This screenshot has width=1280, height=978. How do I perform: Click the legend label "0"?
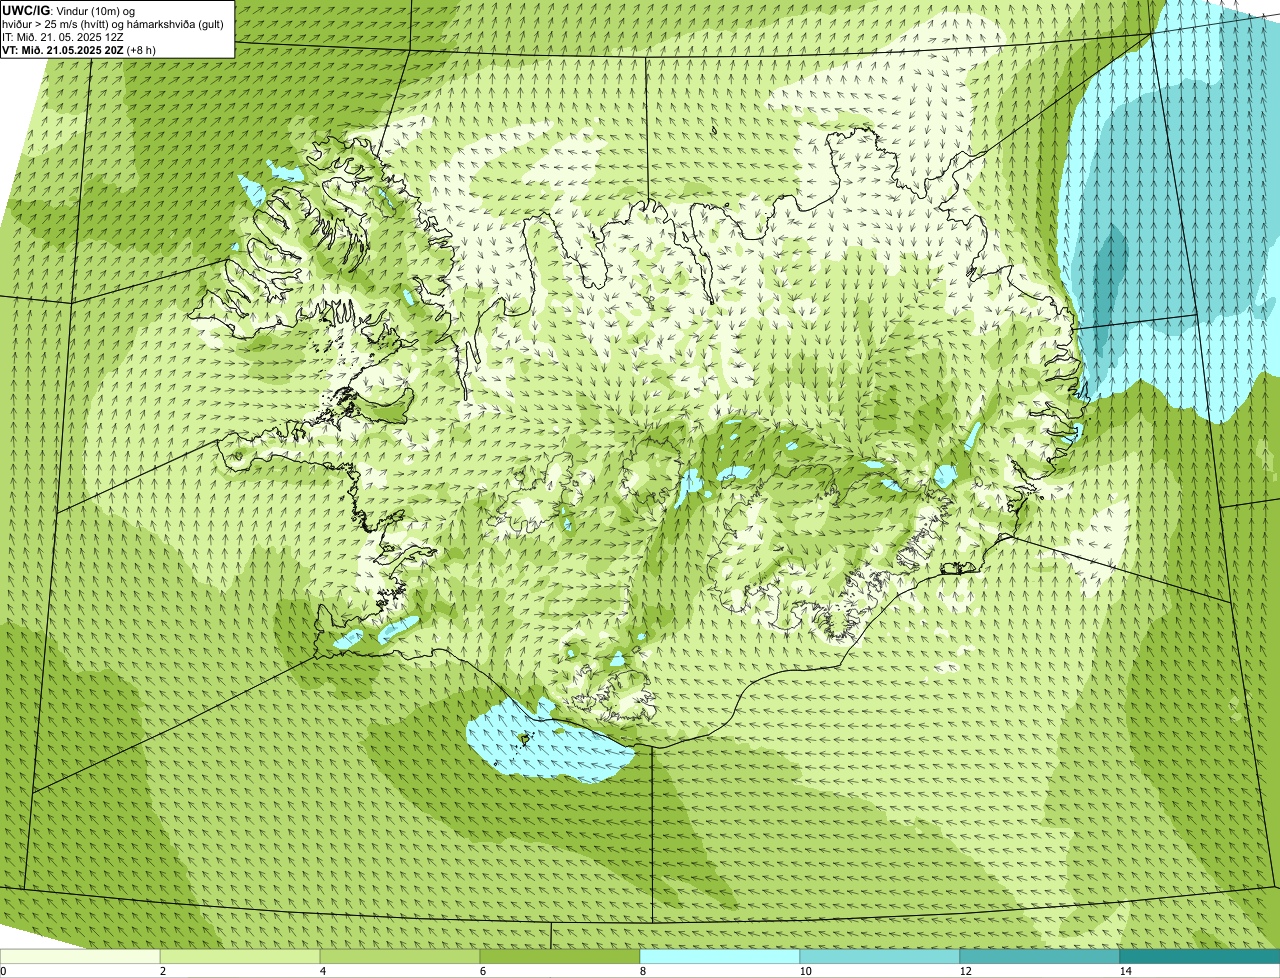click(x=3, y=971)
